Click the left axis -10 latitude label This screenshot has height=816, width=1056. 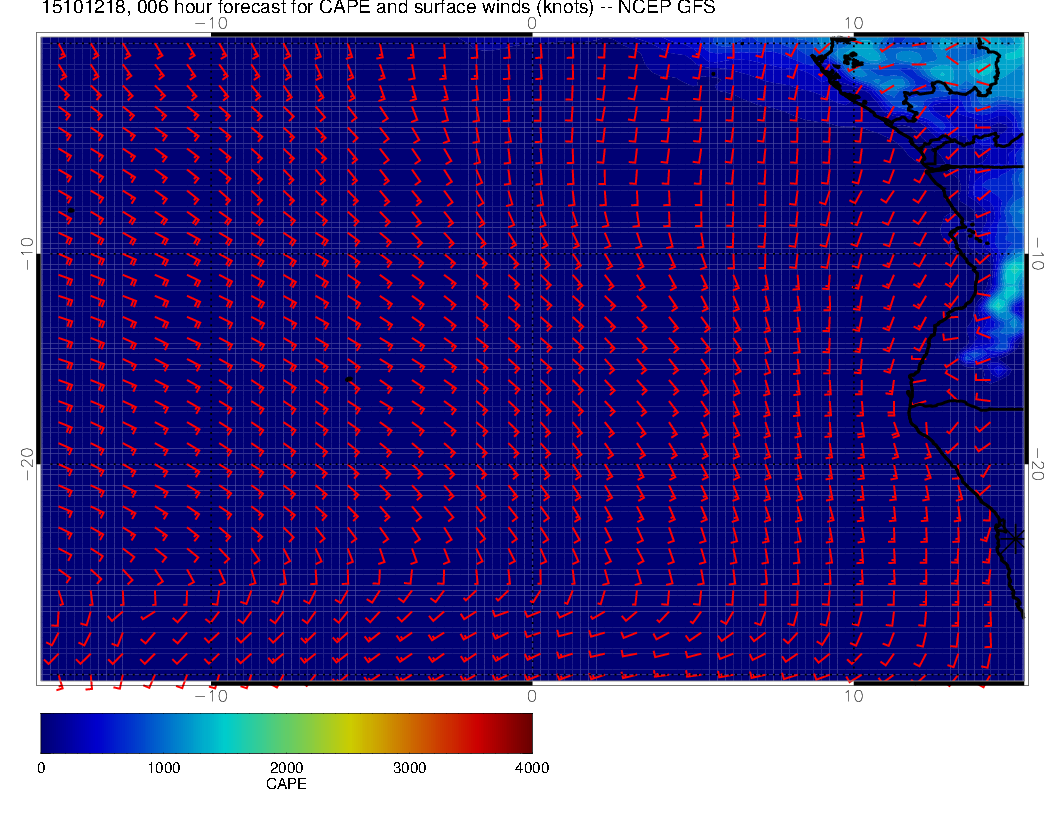click(x=24, y=252)
